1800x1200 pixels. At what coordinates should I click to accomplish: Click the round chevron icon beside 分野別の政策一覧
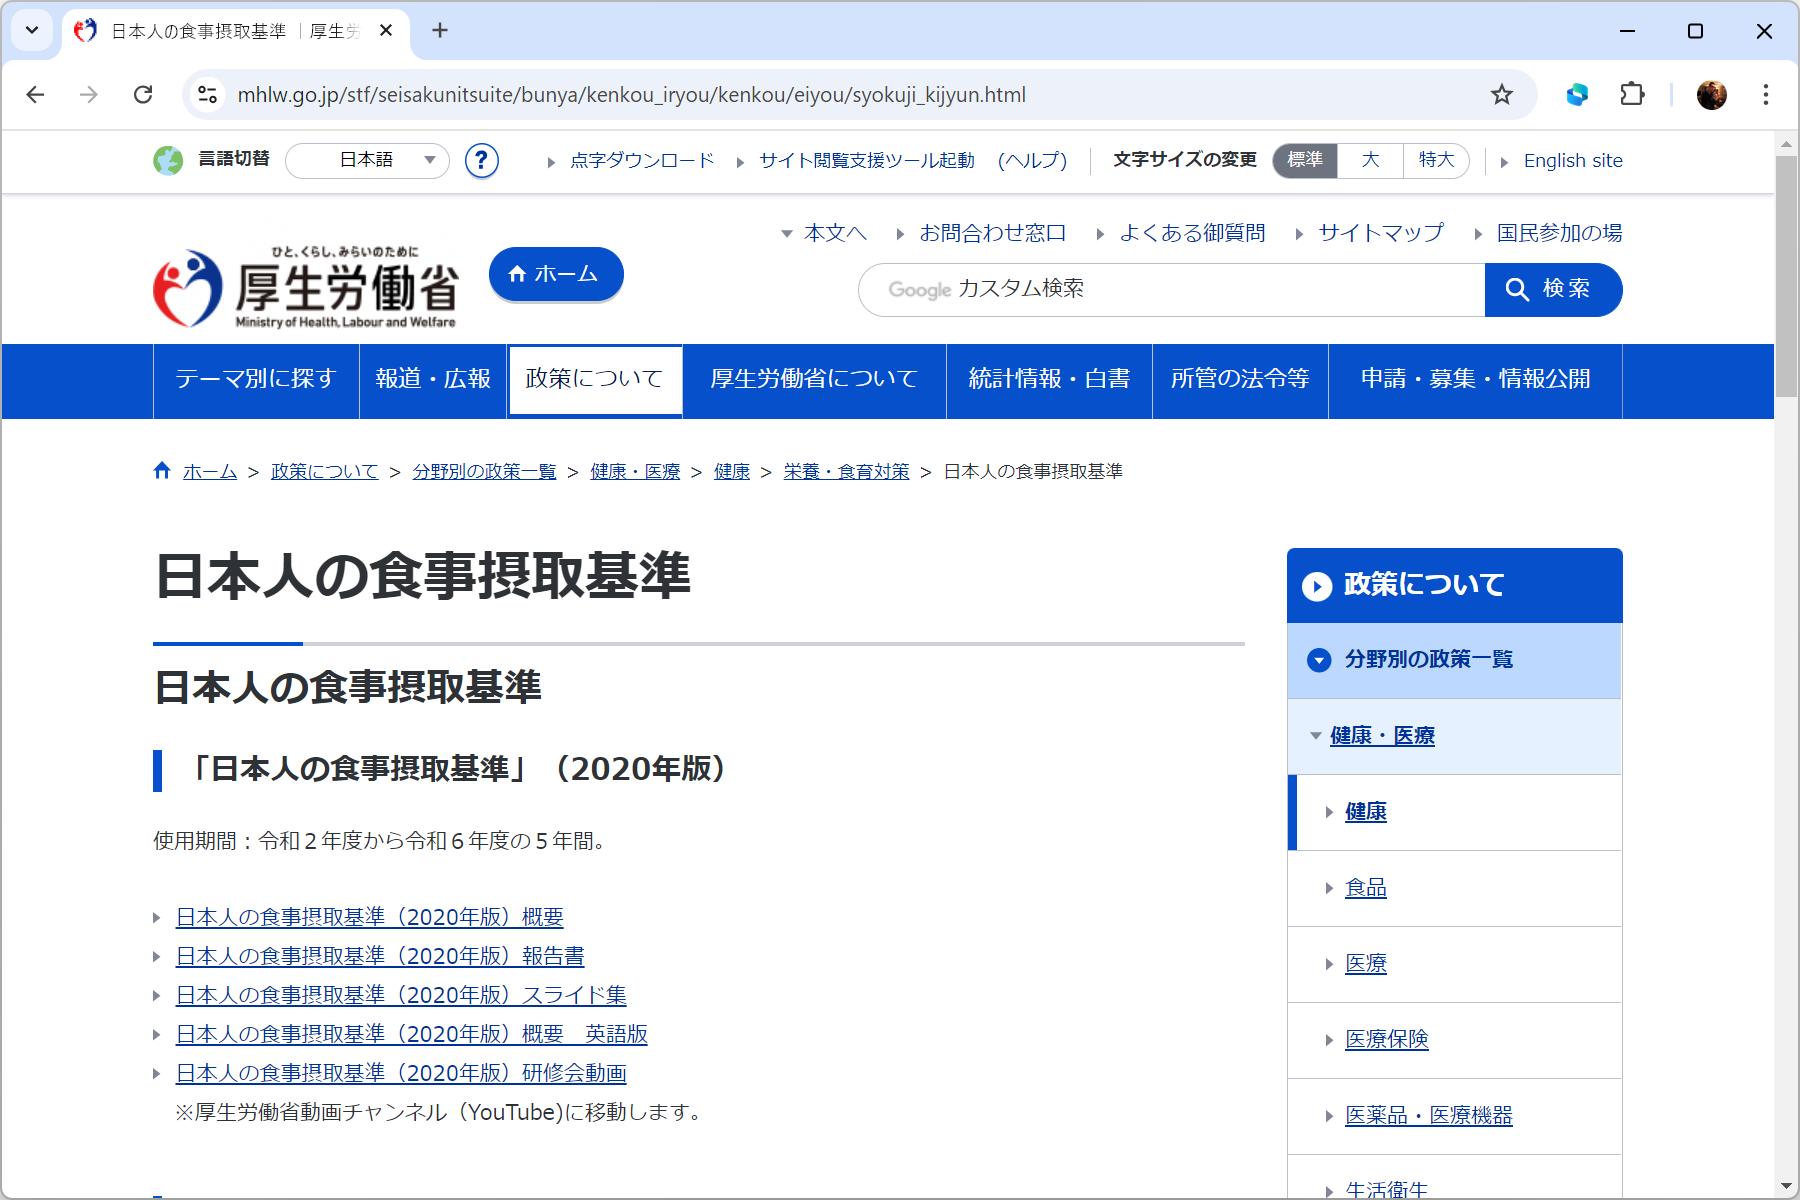(1319, 660)
